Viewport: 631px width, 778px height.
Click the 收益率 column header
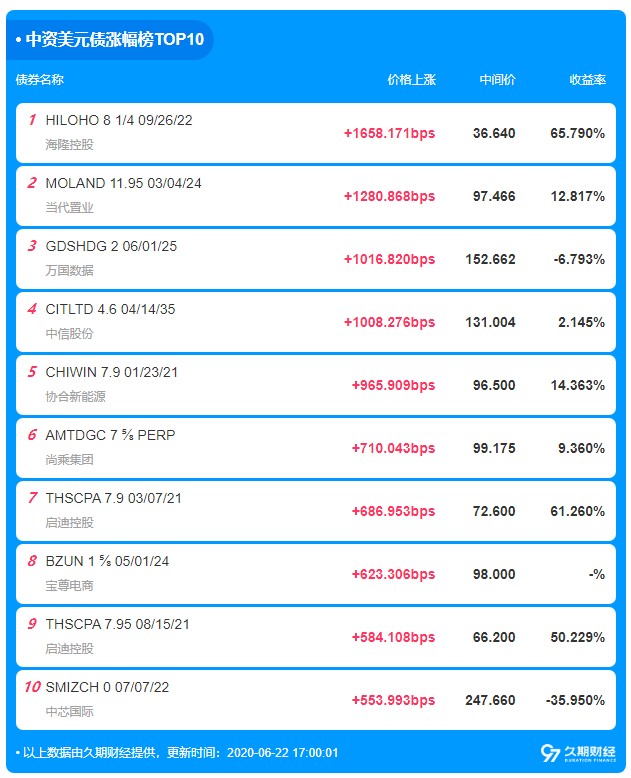(x=587, y=80)
